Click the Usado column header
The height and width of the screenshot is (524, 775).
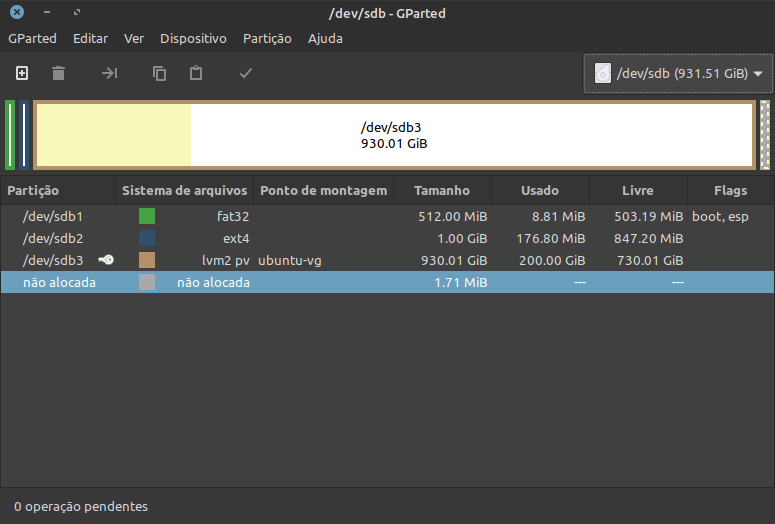540,190
